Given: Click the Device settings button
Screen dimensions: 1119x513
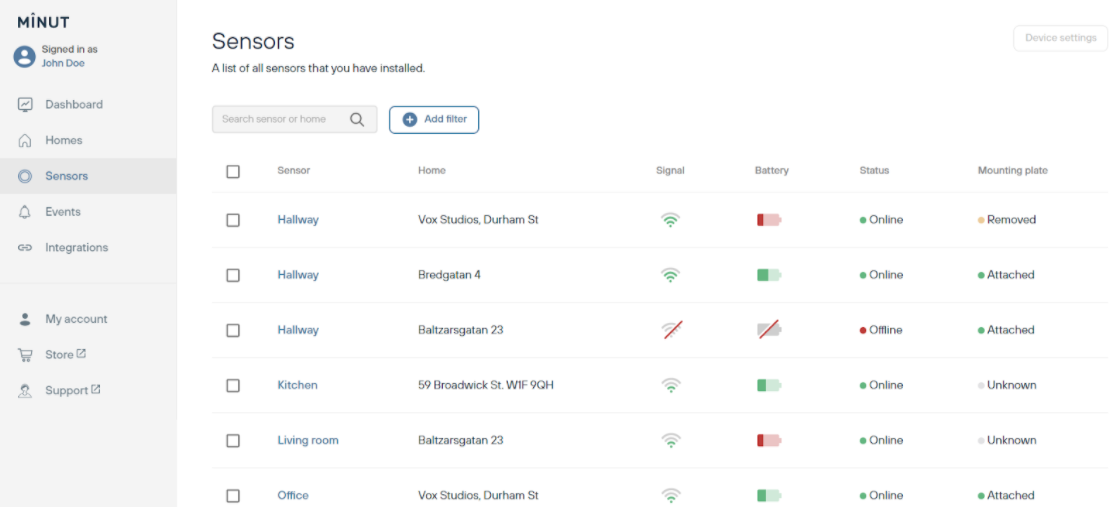Looking at the screenshot, I should 1060,38.
